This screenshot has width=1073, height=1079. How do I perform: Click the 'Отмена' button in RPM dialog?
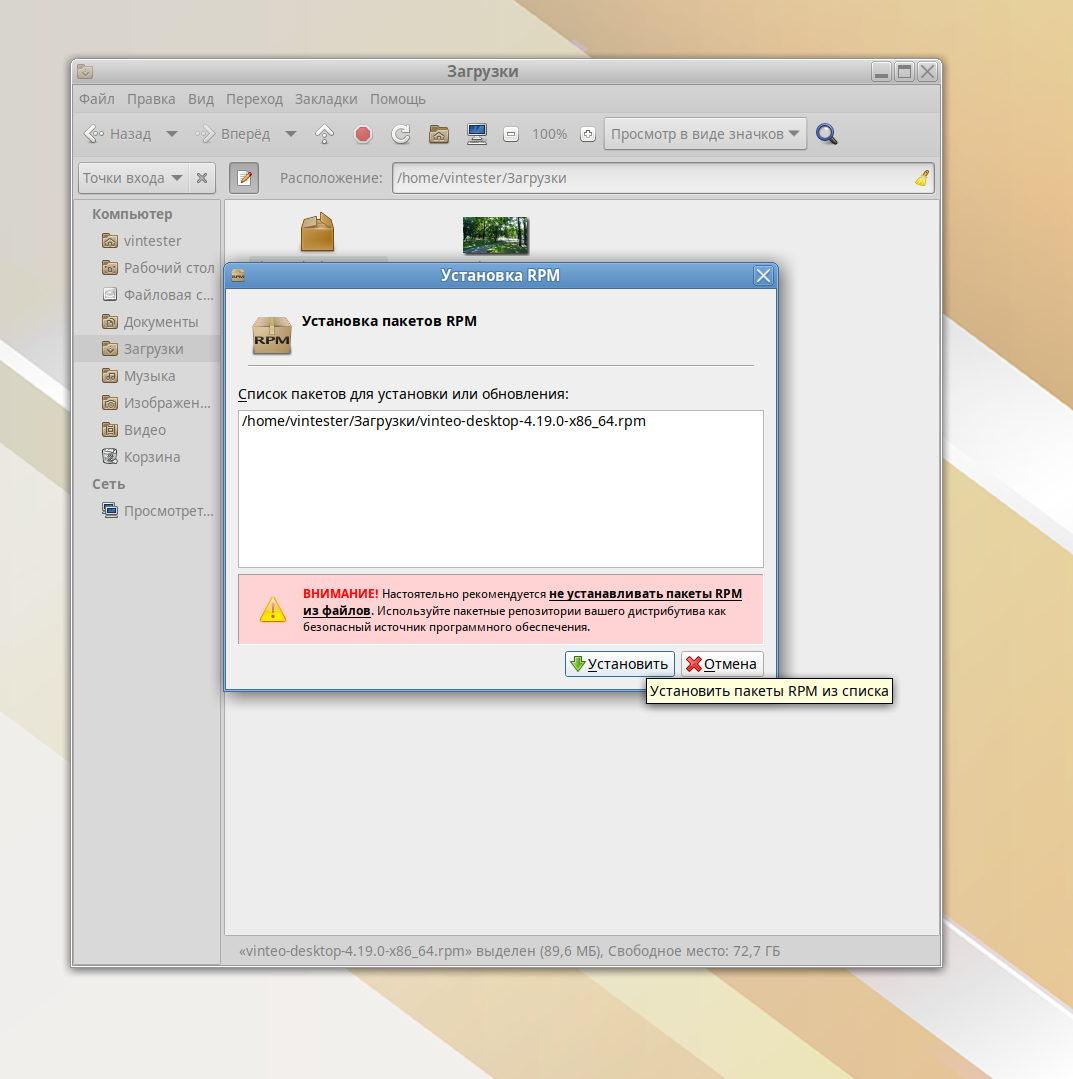point(722,664)
